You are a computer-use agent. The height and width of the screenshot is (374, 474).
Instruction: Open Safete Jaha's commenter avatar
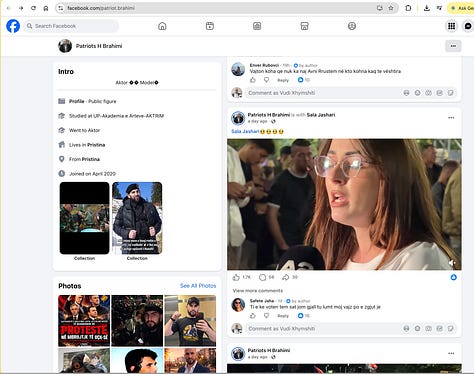(238, 305)
